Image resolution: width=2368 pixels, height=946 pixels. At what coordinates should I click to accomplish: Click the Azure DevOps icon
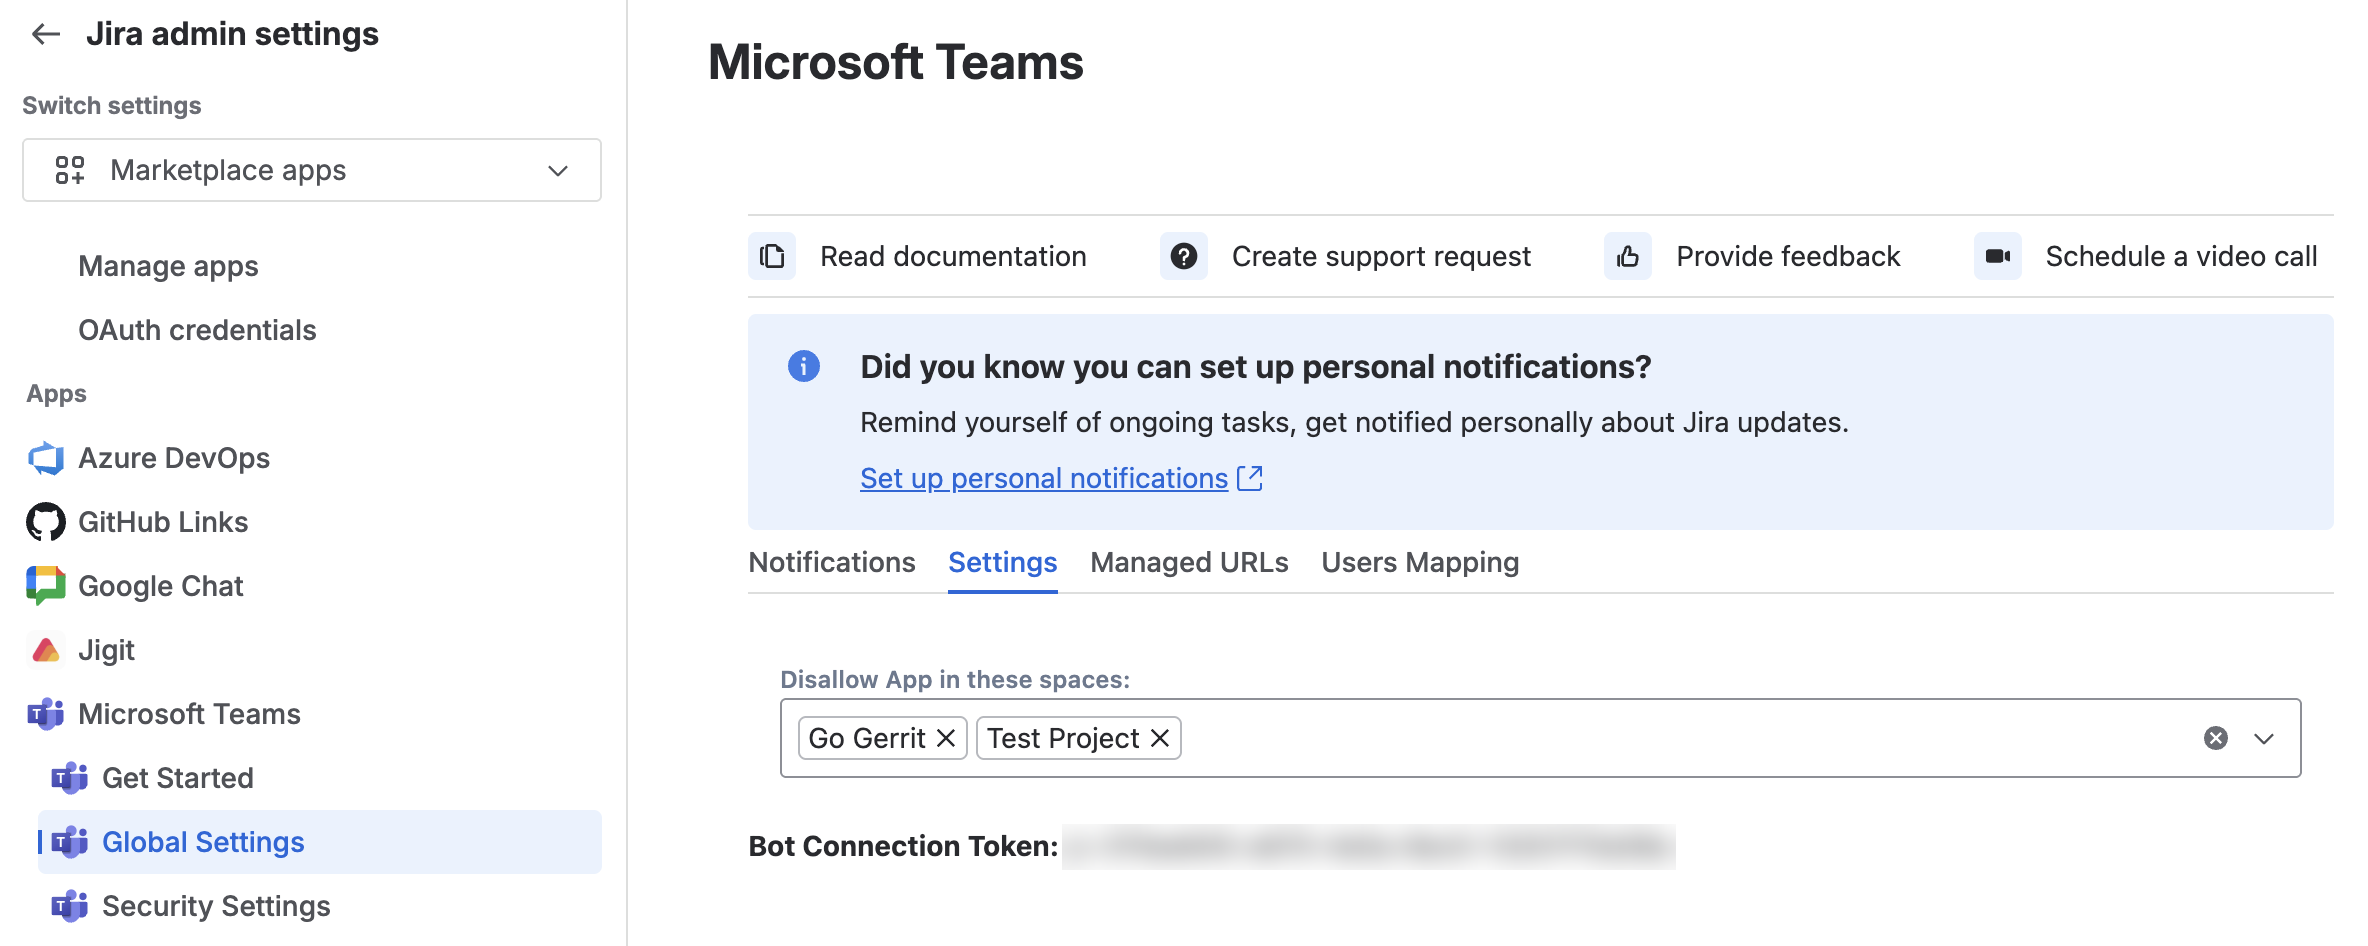[46, 458]
